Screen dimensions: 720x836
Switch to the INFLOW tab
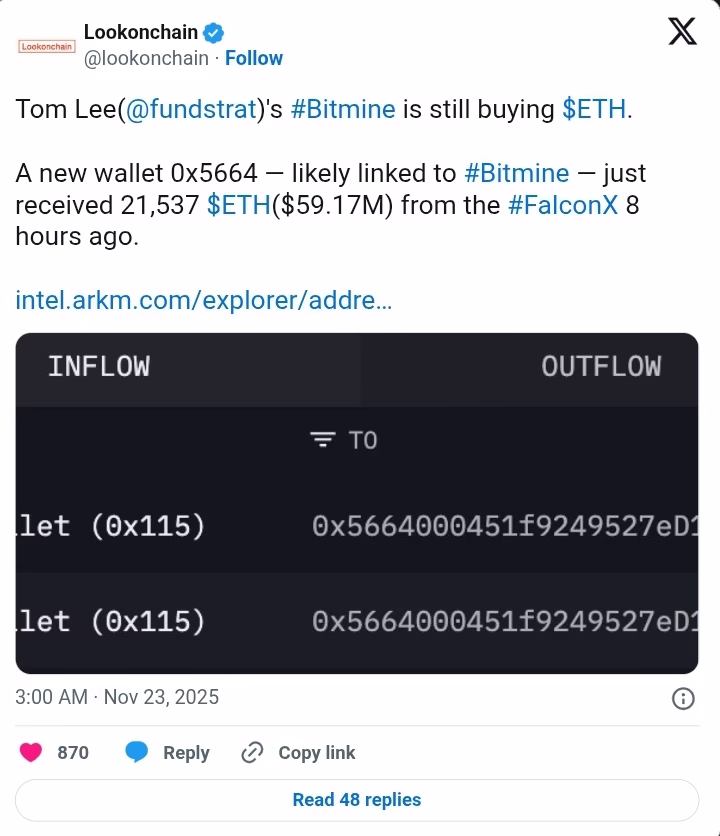coord(99,367)
